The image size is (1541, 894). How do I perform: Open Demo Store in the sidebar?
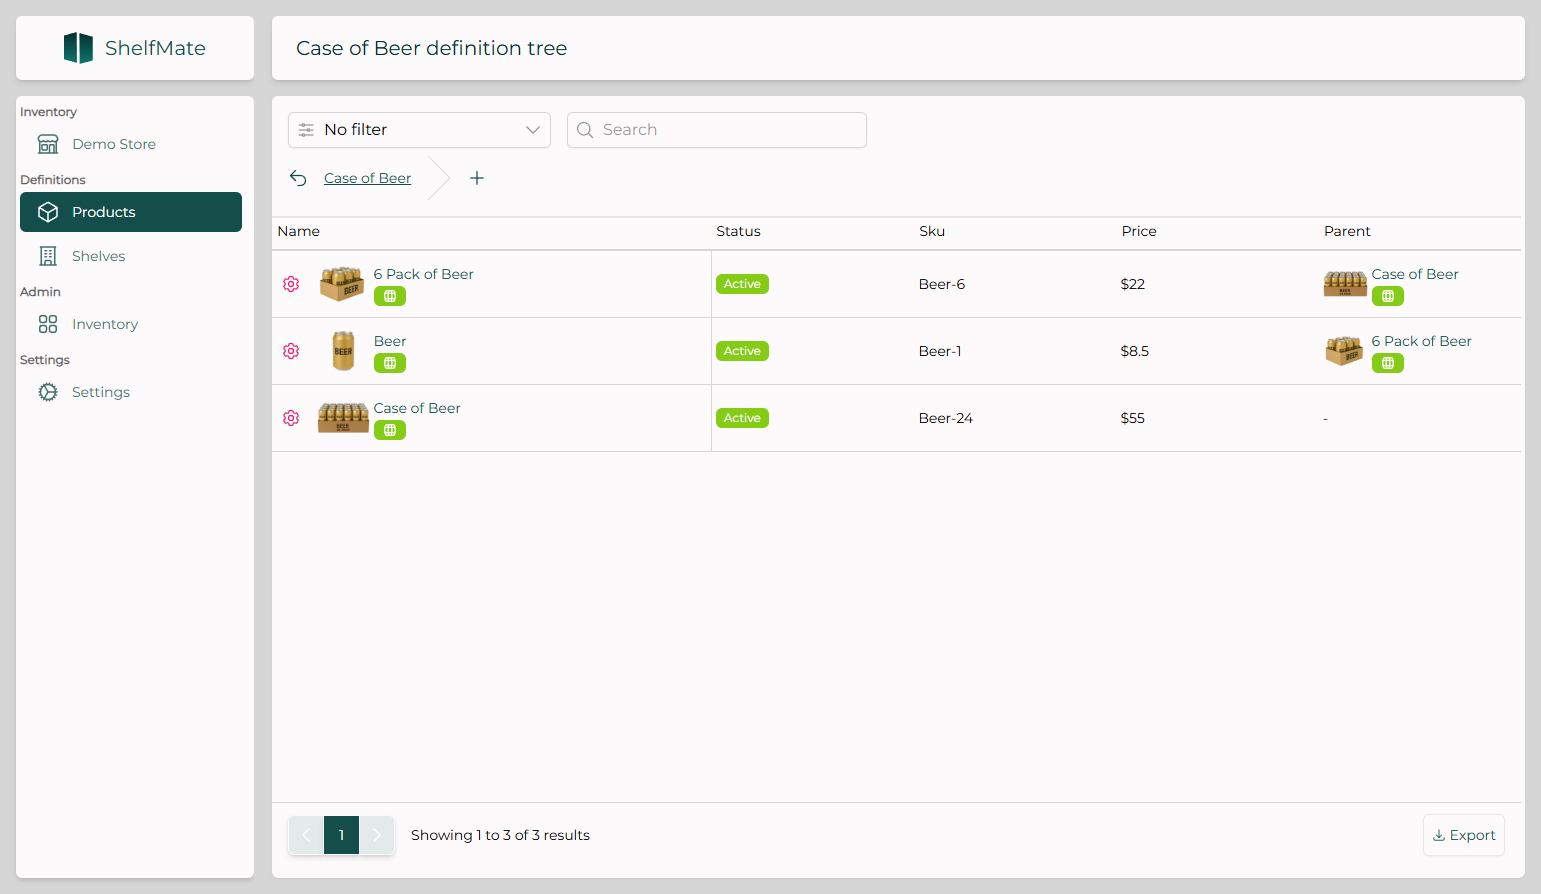[x=113, y=144]
